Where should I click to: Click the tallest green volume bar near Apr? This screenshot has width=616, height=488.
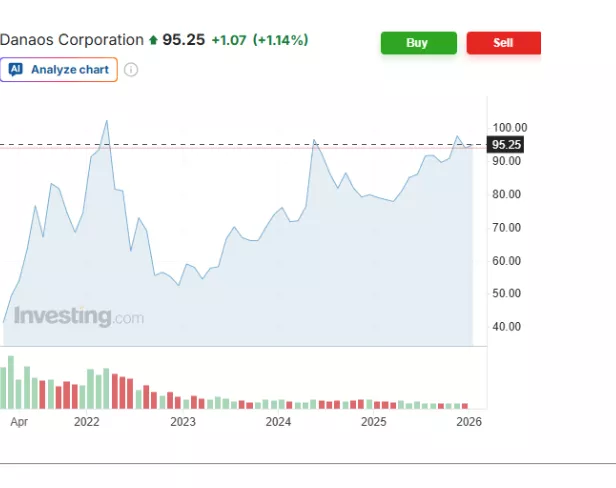coord(11,382)
